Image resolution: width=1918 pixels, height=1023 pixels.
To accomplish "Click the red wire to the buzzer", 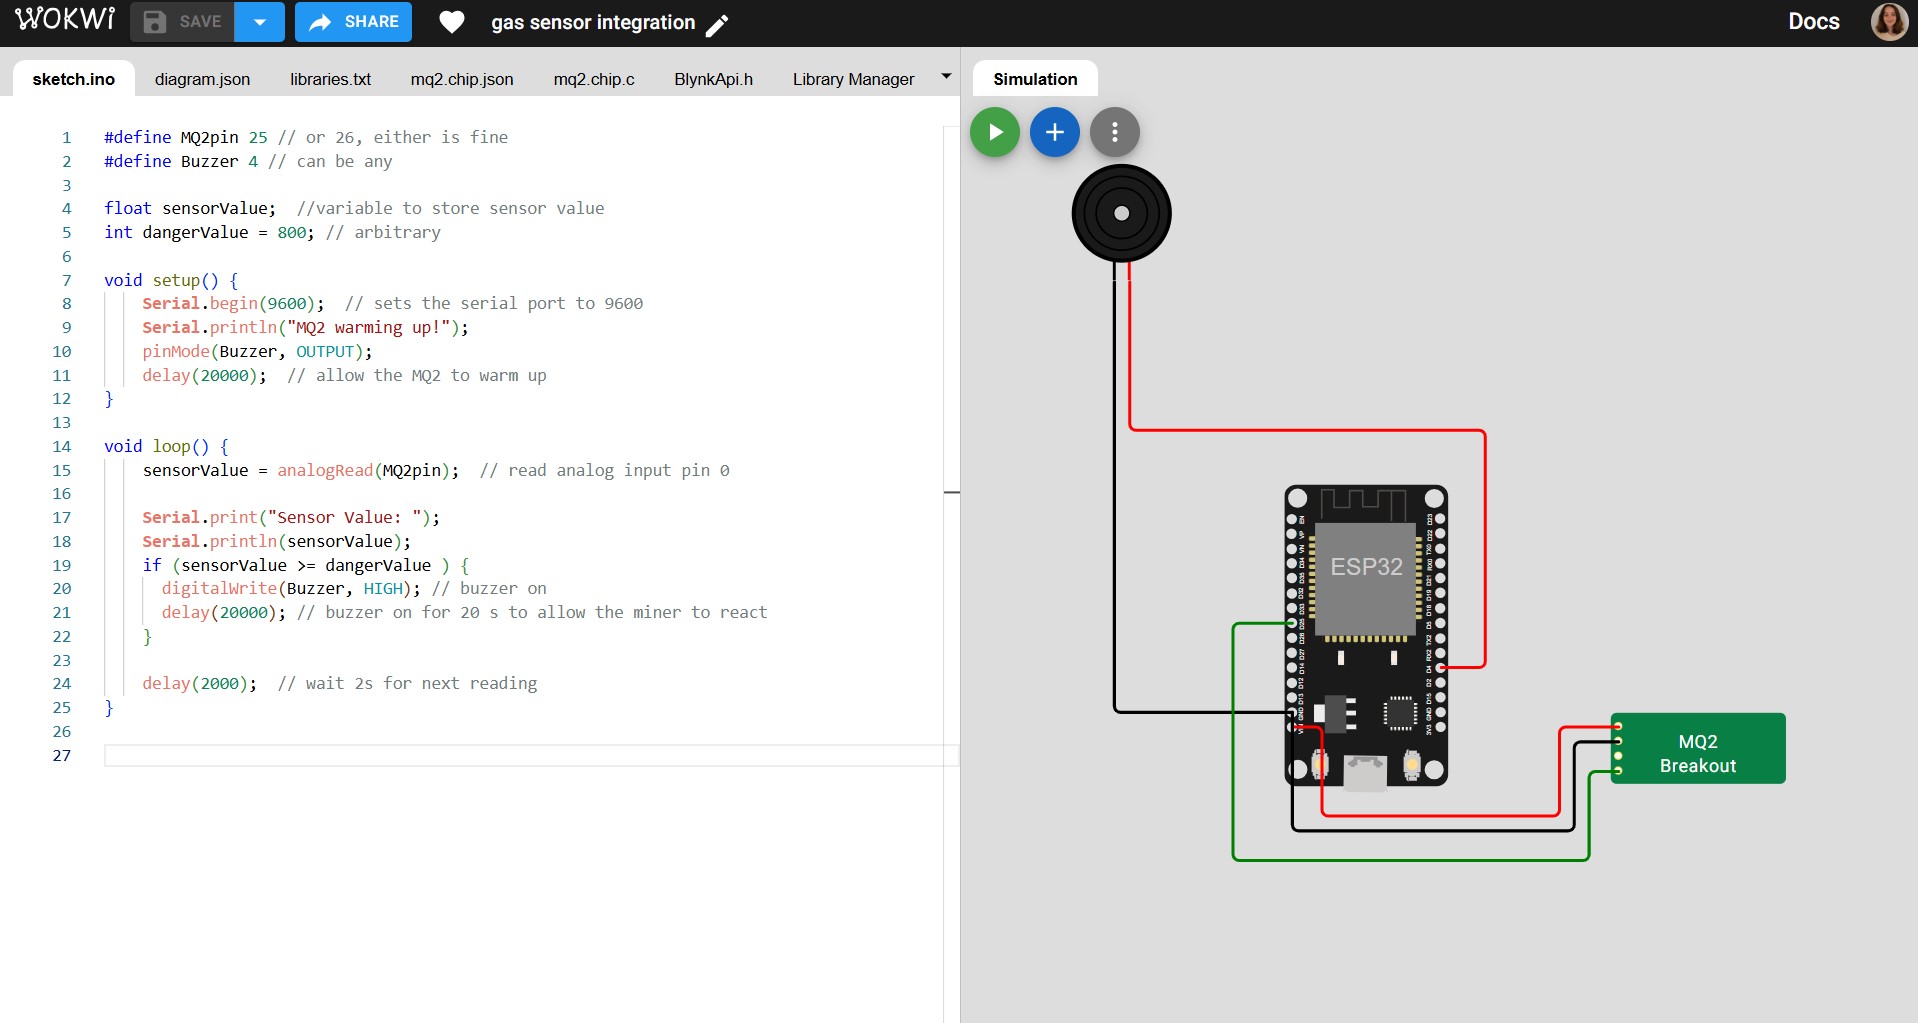I will (1308, 431).
